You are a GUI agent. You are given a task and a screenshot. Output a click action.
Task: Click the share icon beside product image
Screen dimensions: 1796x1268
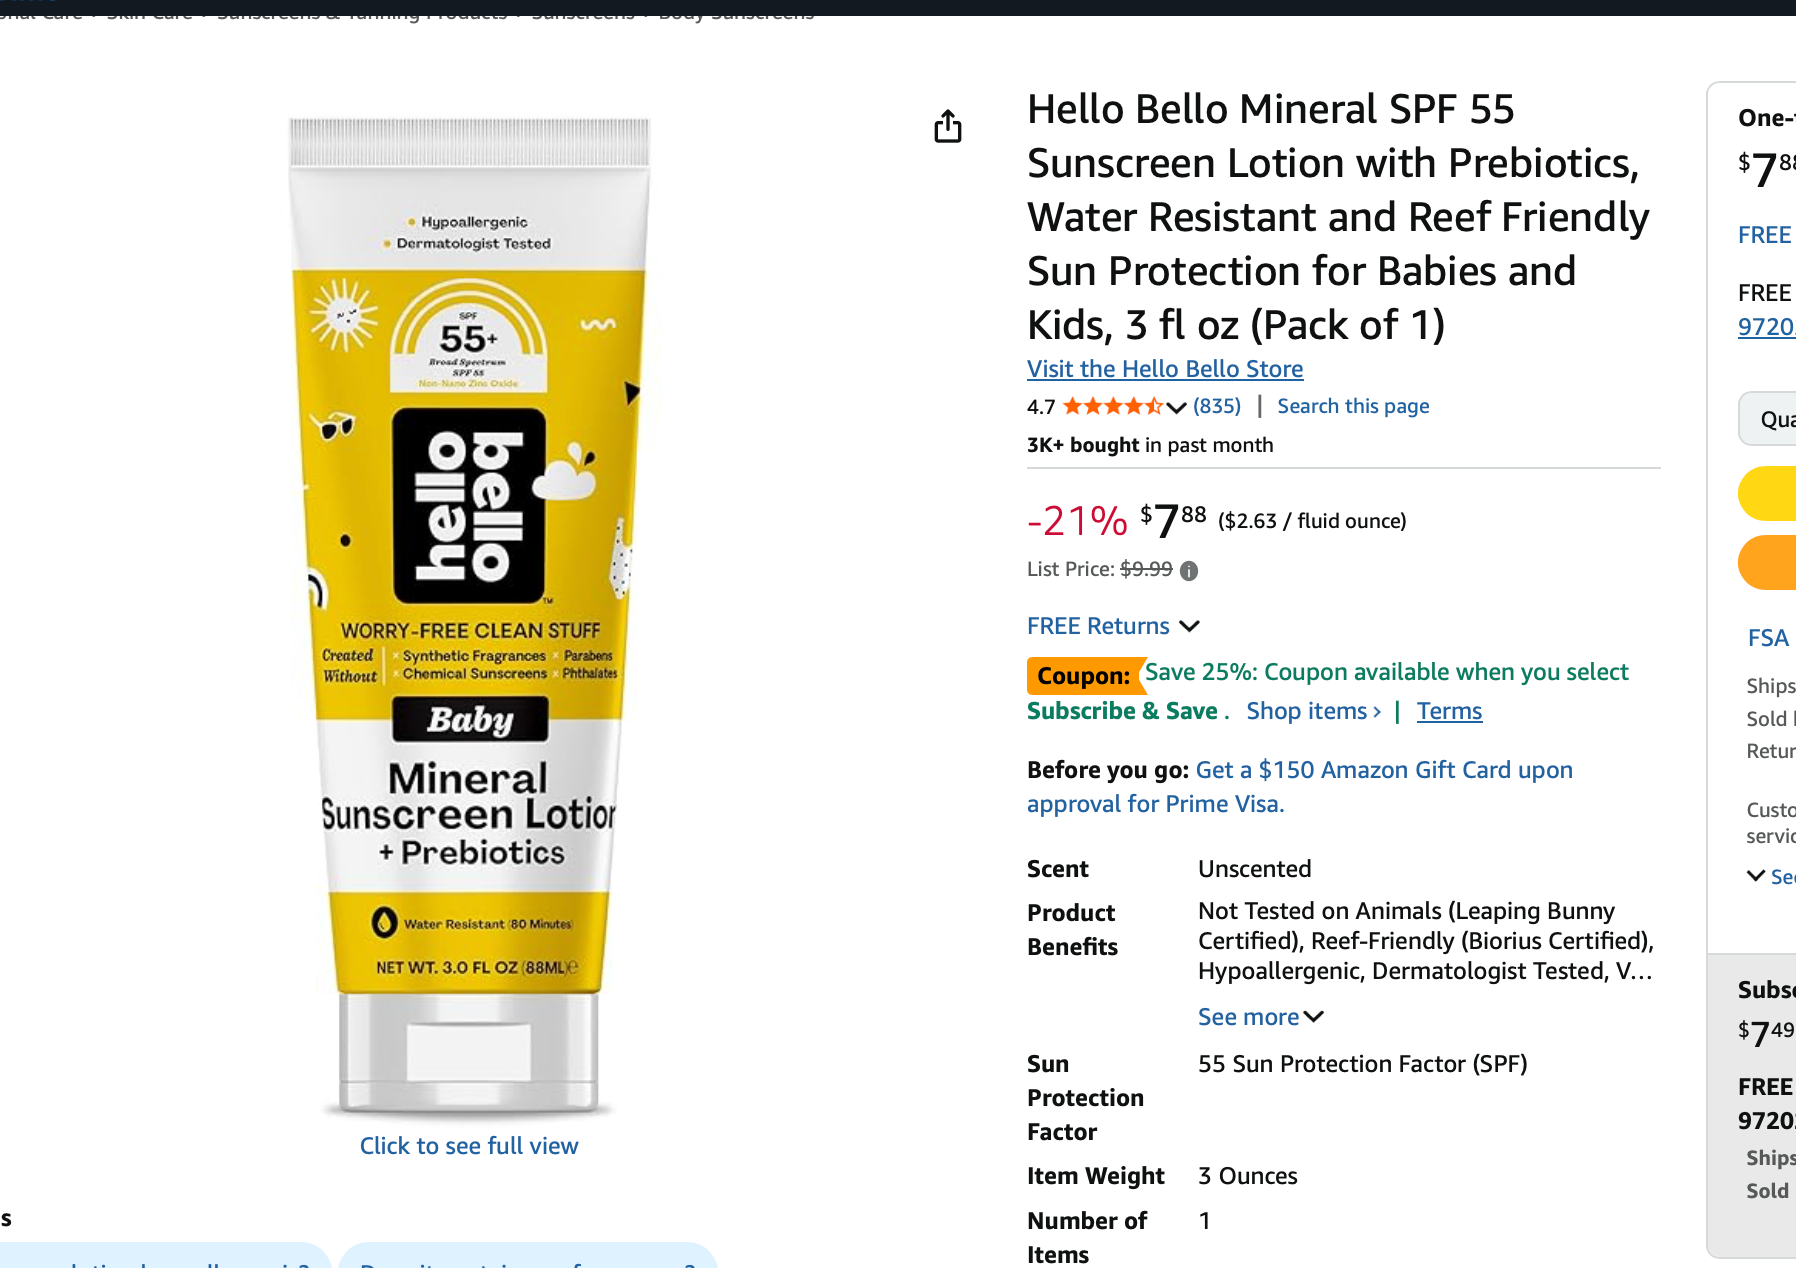948,127
